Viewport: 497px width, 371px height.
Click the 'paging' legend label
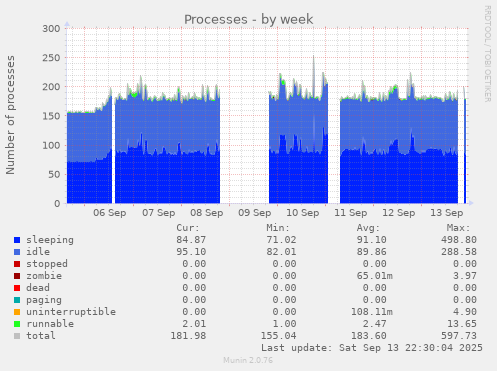coord(44,300)
